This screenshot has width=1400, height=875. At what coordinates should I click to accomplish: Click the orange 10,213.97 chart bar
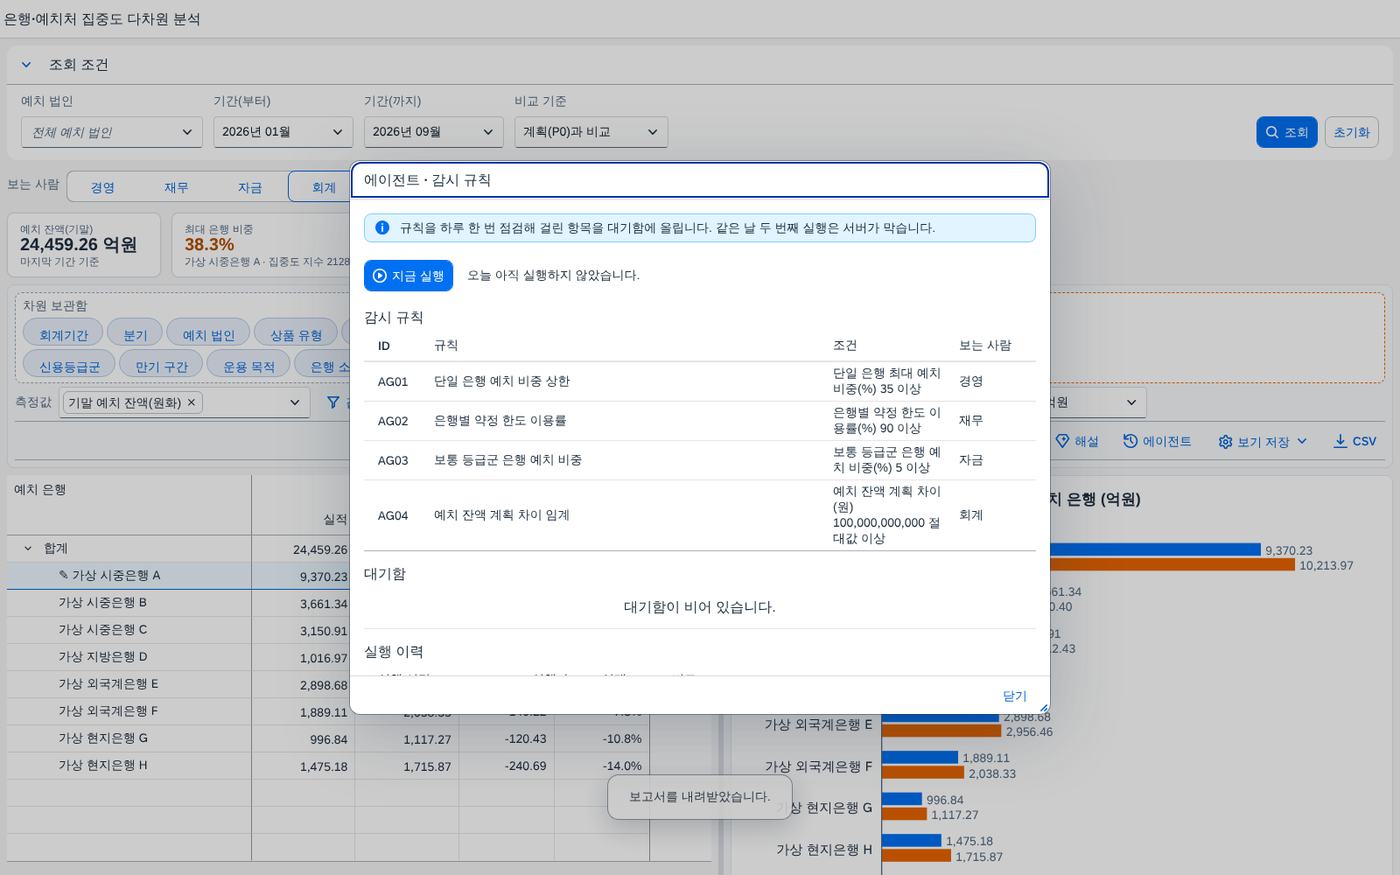[x=1172, y=565]
